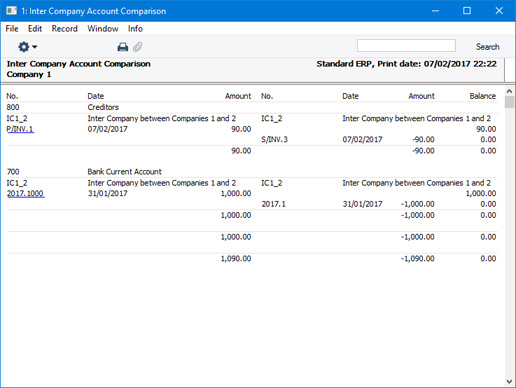The image size is (516, 388).
Task: Minimize the report window
Action: (435, 11)
